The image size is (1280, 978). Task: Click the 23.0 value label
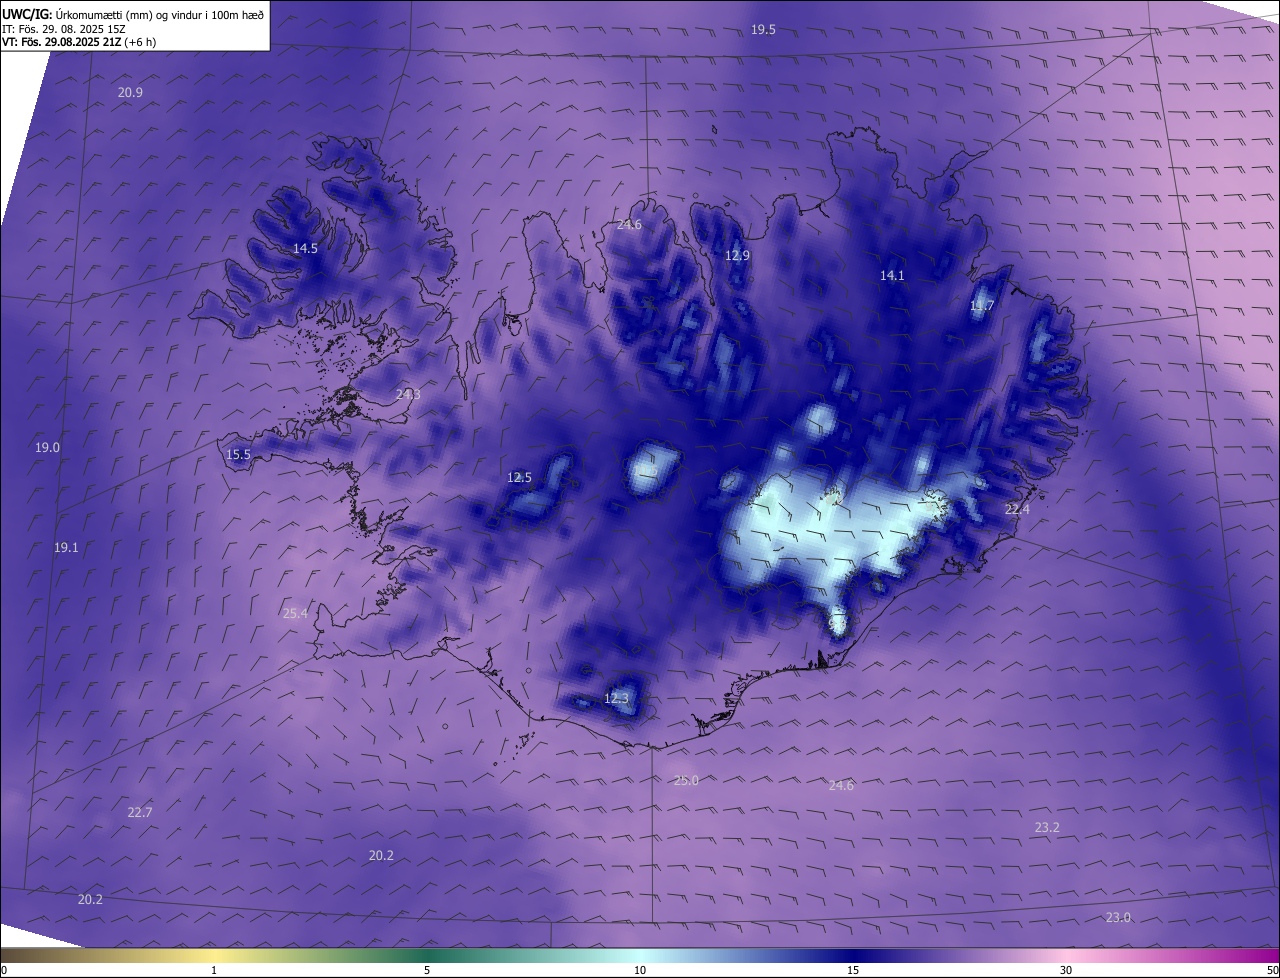coord(1118,917)
